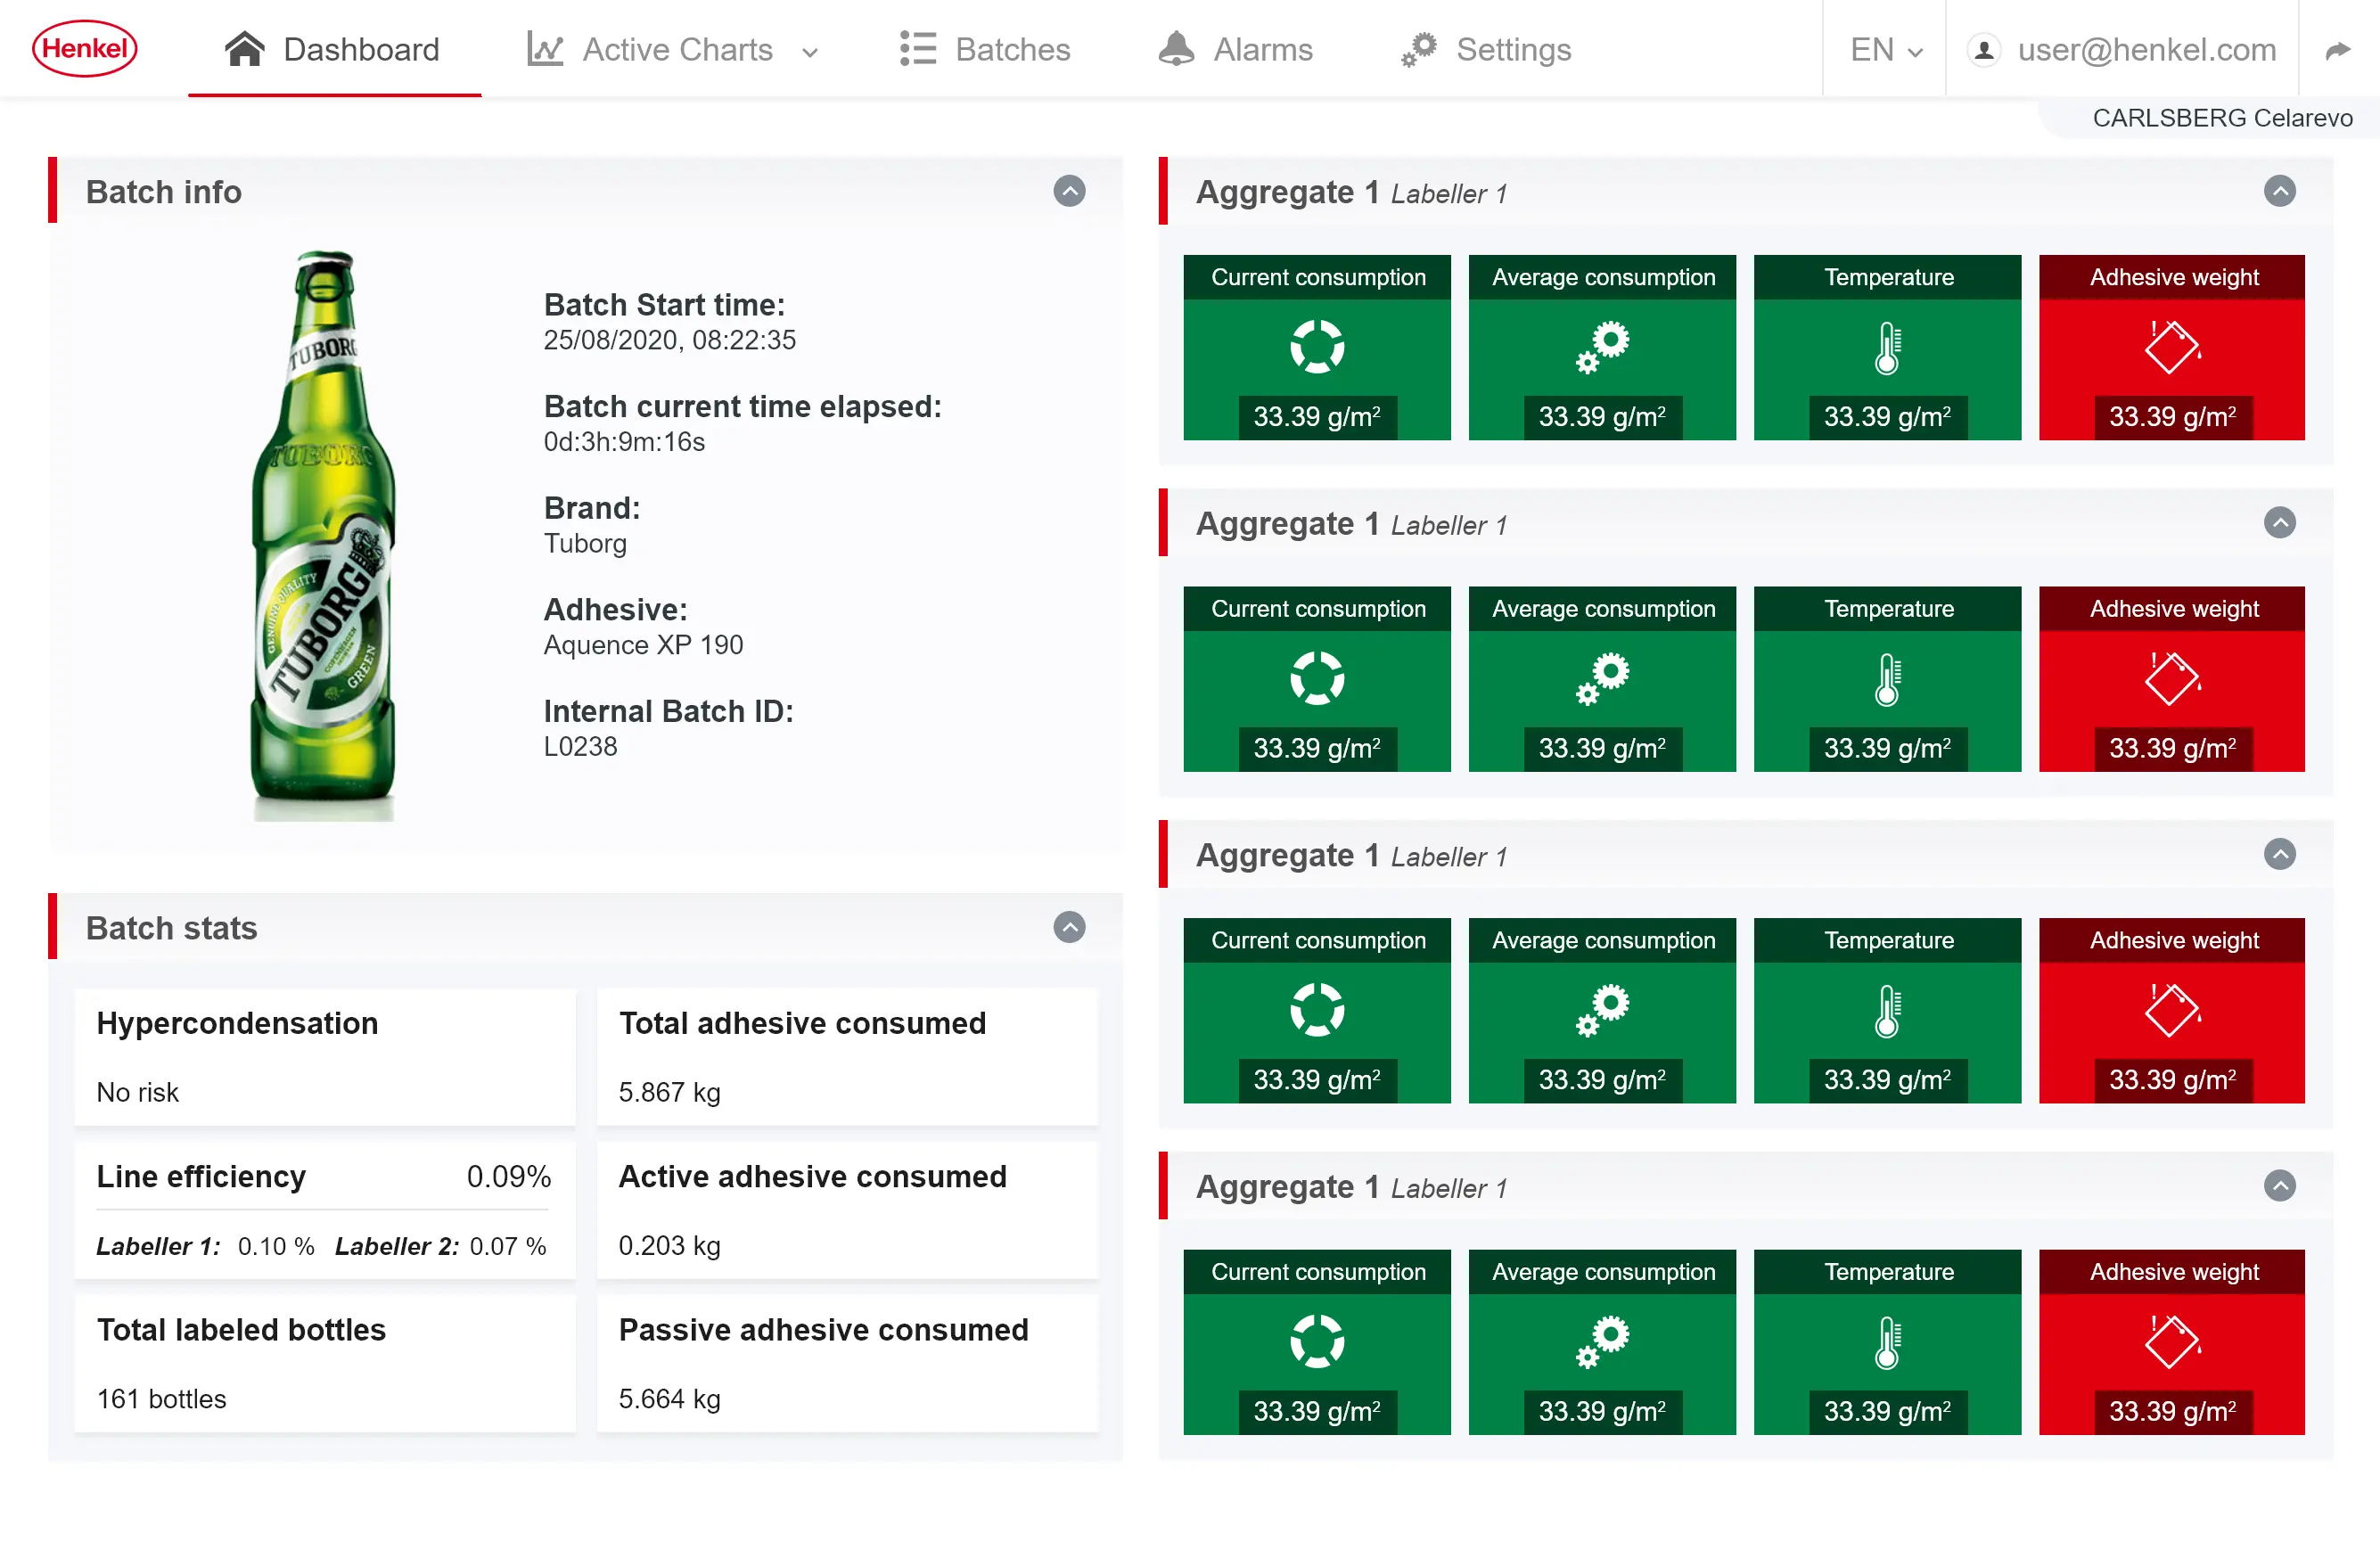Expand the Active Charts menu
The image size is (2380, 1542).
[x=673, y=50]
